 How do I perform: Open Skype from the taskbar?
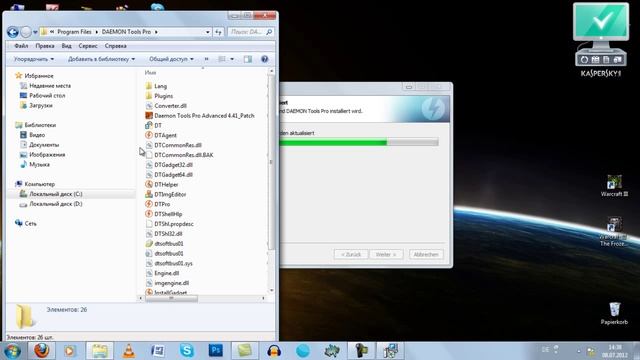tap(187, 351)
